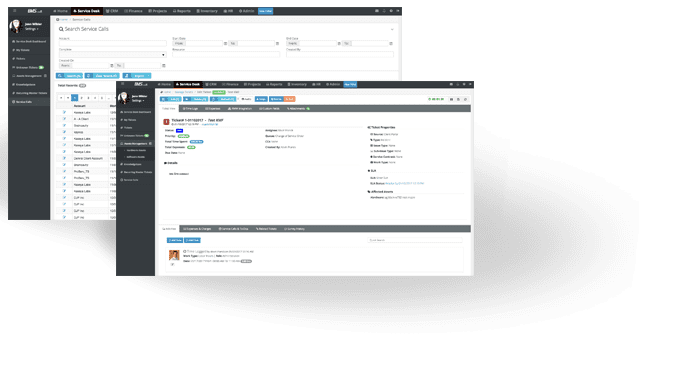
Task: Open Settings under user name, front window
Action: 138,101
